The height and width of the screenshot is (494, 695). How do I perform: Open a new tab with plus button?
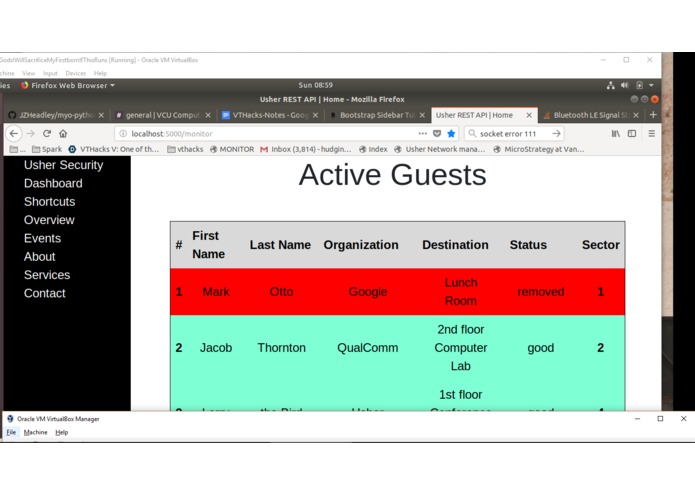[653, 115]
